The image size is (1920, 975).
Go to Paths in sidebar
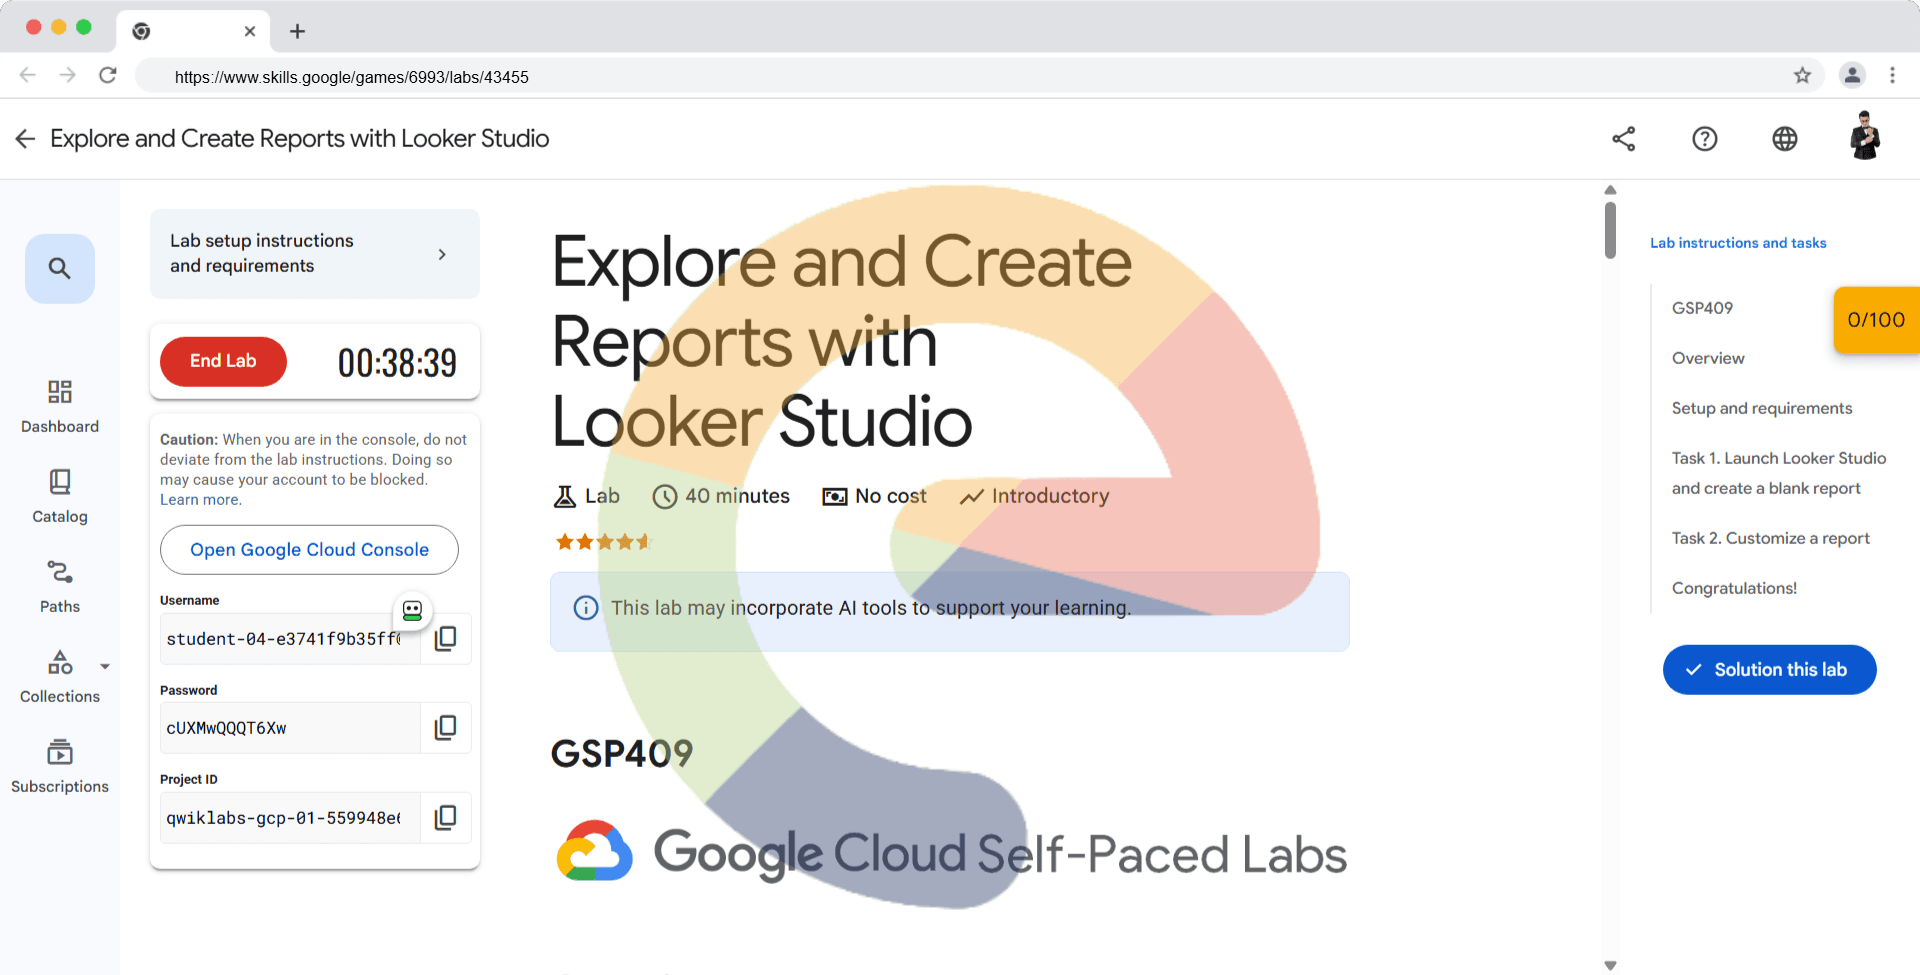click(60, 585)
